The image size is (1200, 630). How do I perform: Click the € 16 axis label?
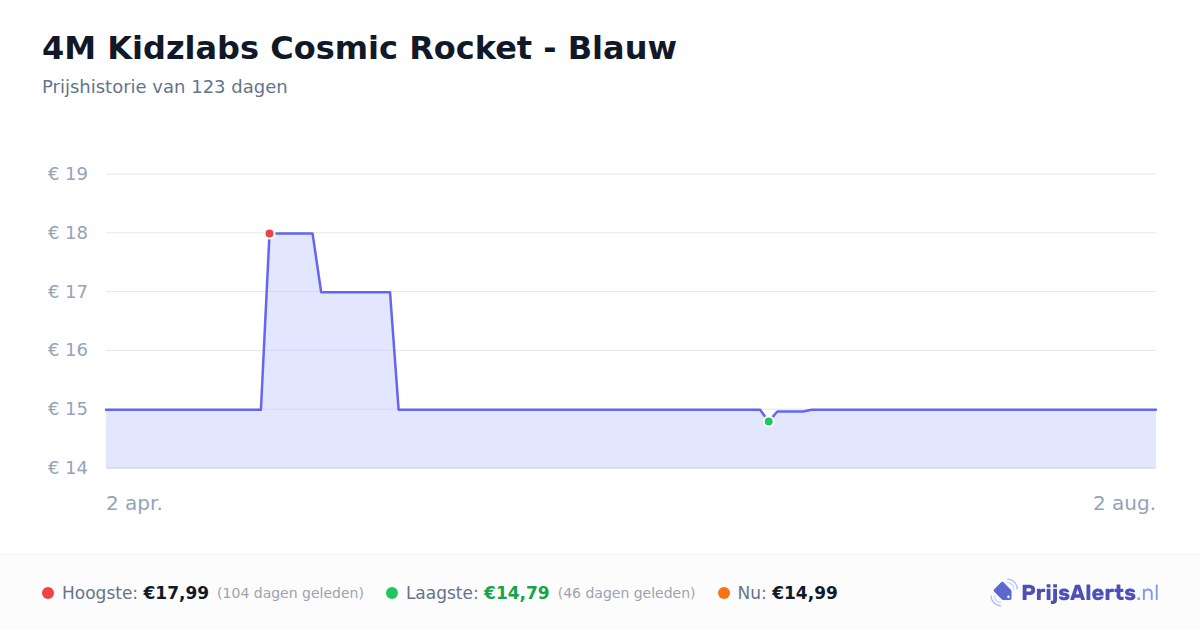(68, 350)
